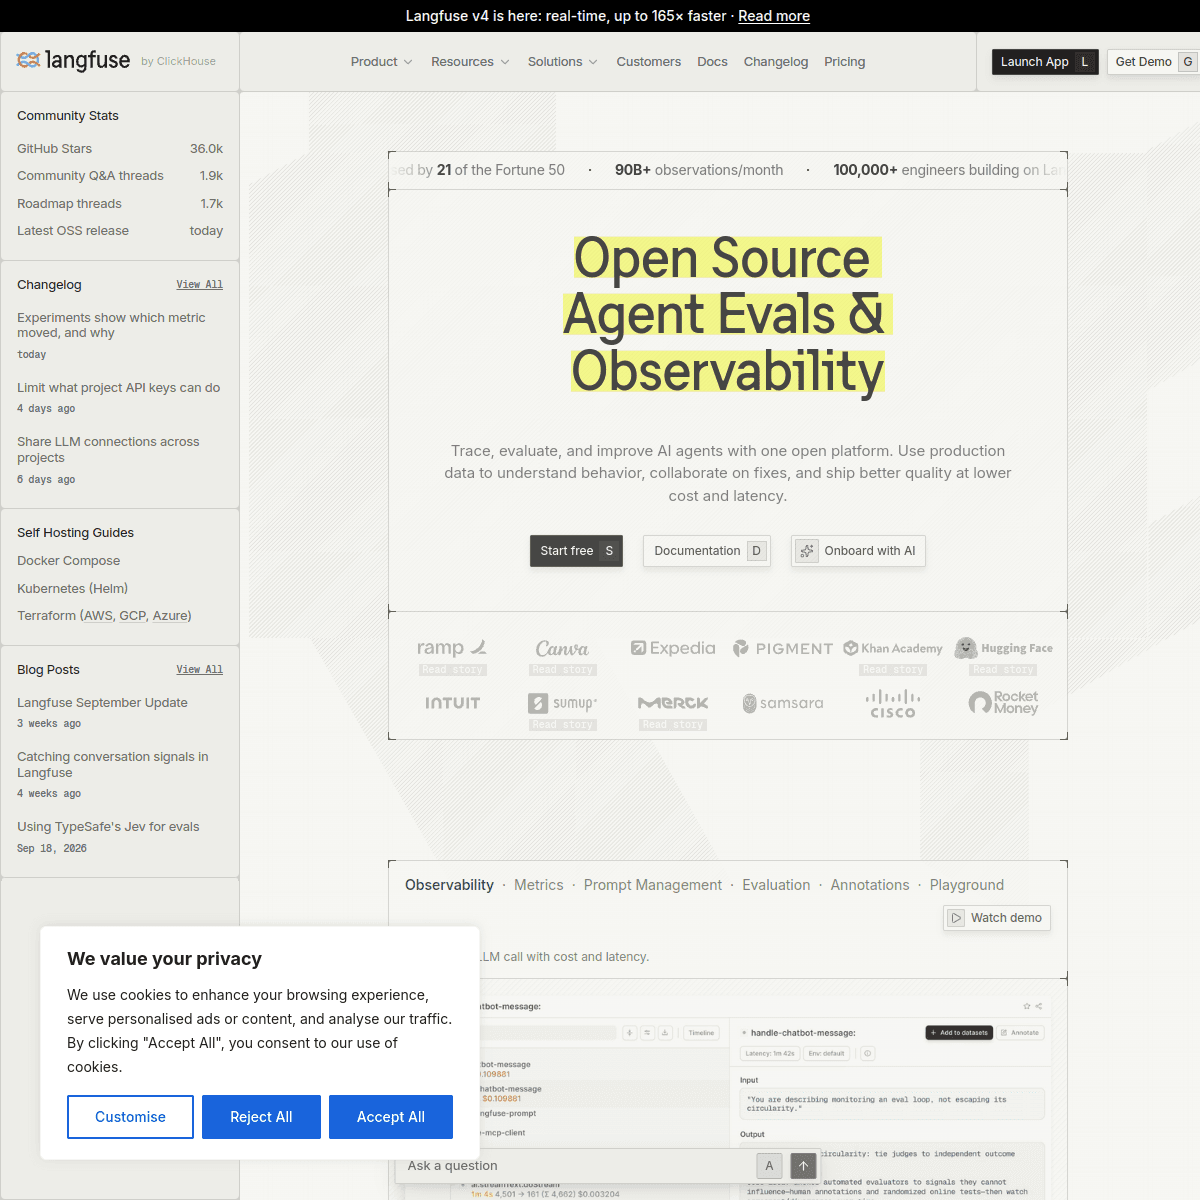
Task: Follow the Read more banner link
Action: pos(774,16)
